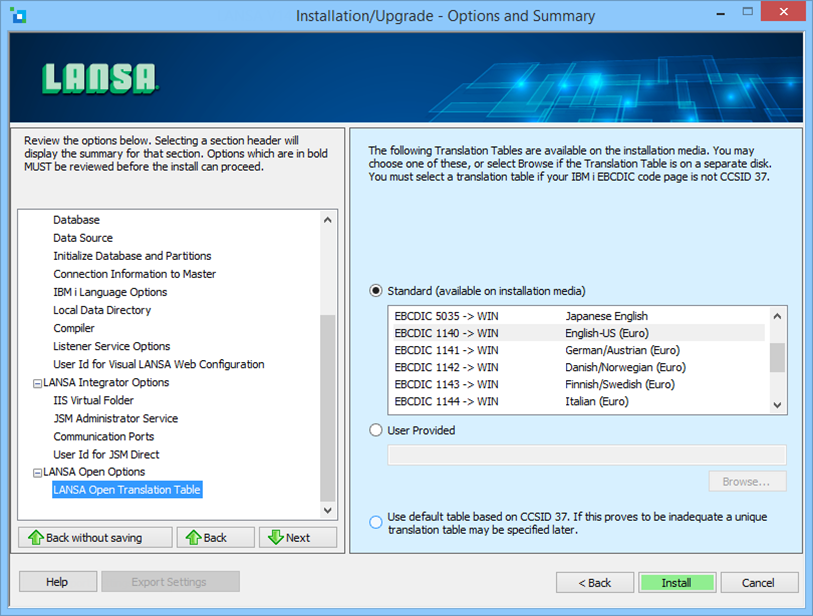Open the Database section

tap(76, 220)
